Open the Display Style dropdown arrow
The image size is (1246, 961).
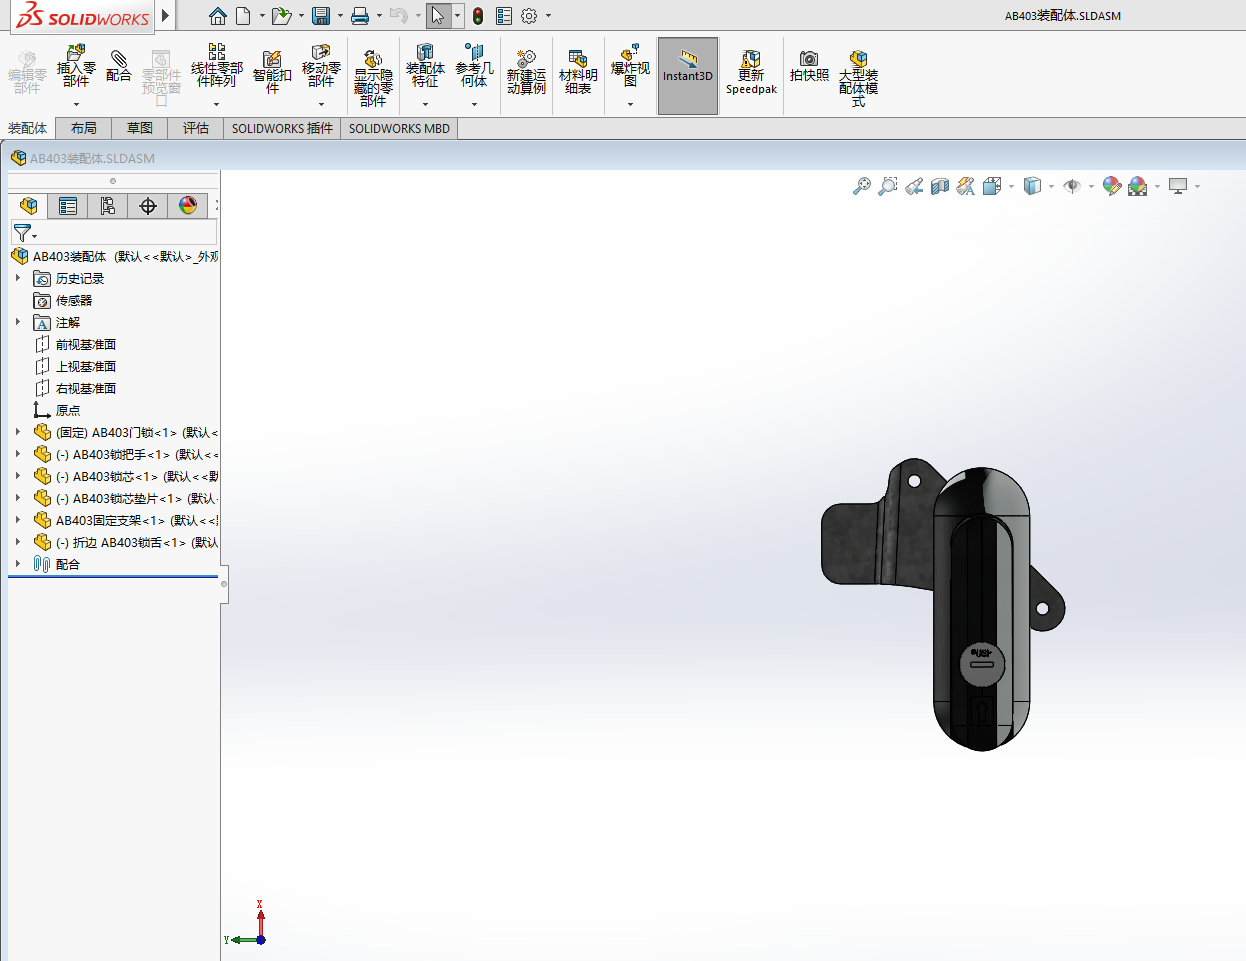tap(1051, 186)
